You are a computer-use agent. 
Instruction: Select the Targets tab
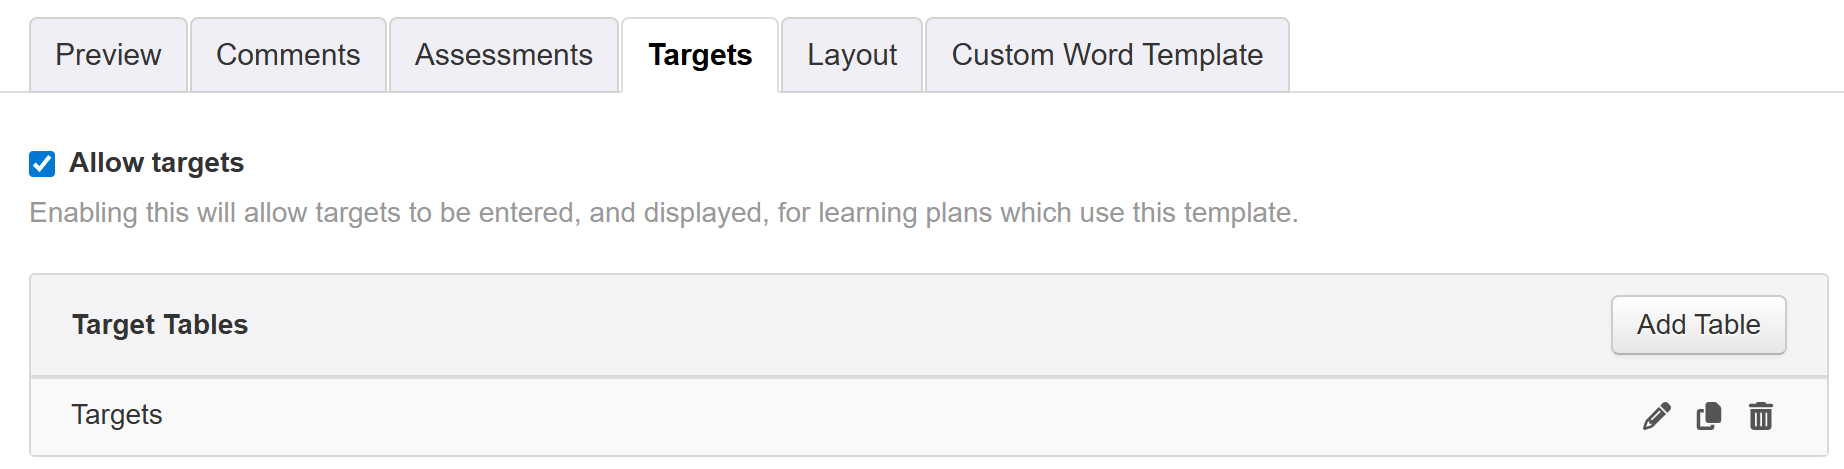click(x=700, y=55)
